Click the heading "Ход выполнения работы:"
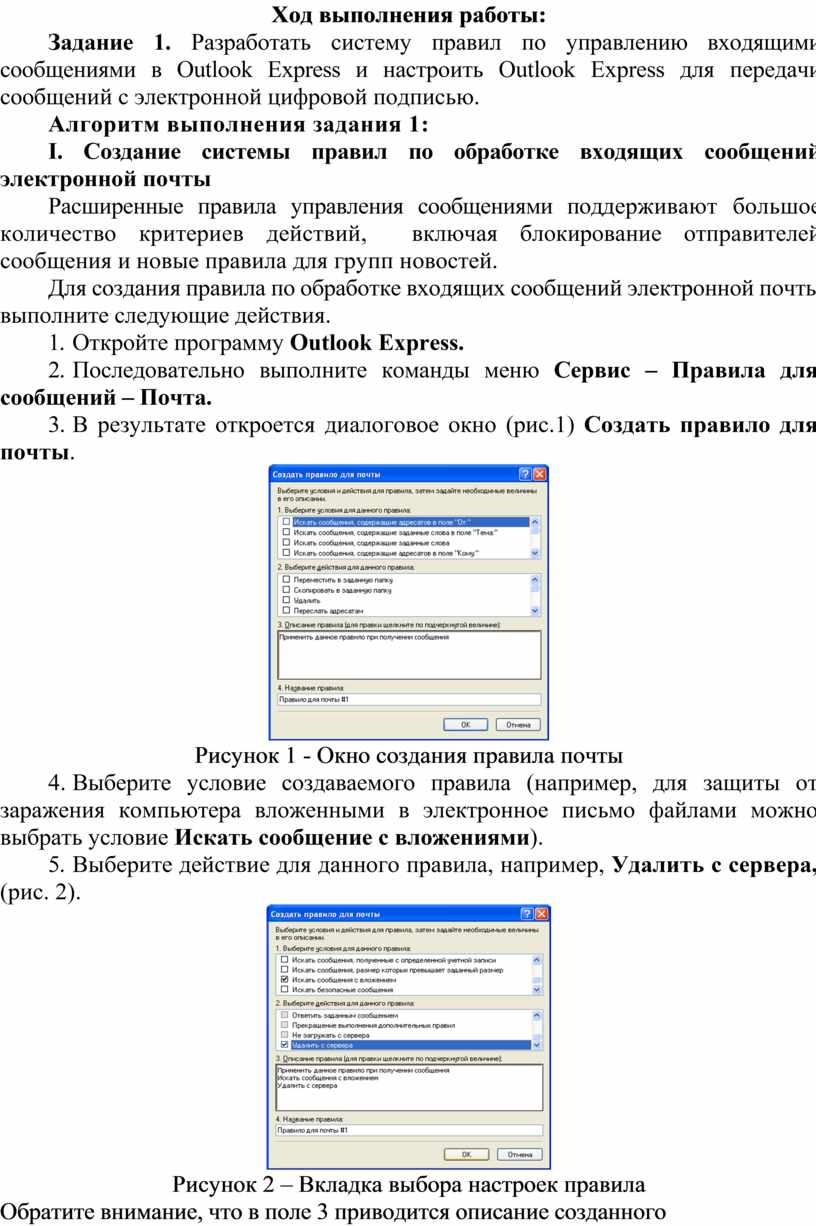Screen dimensions: 816x1226 (x=409, y=16)
